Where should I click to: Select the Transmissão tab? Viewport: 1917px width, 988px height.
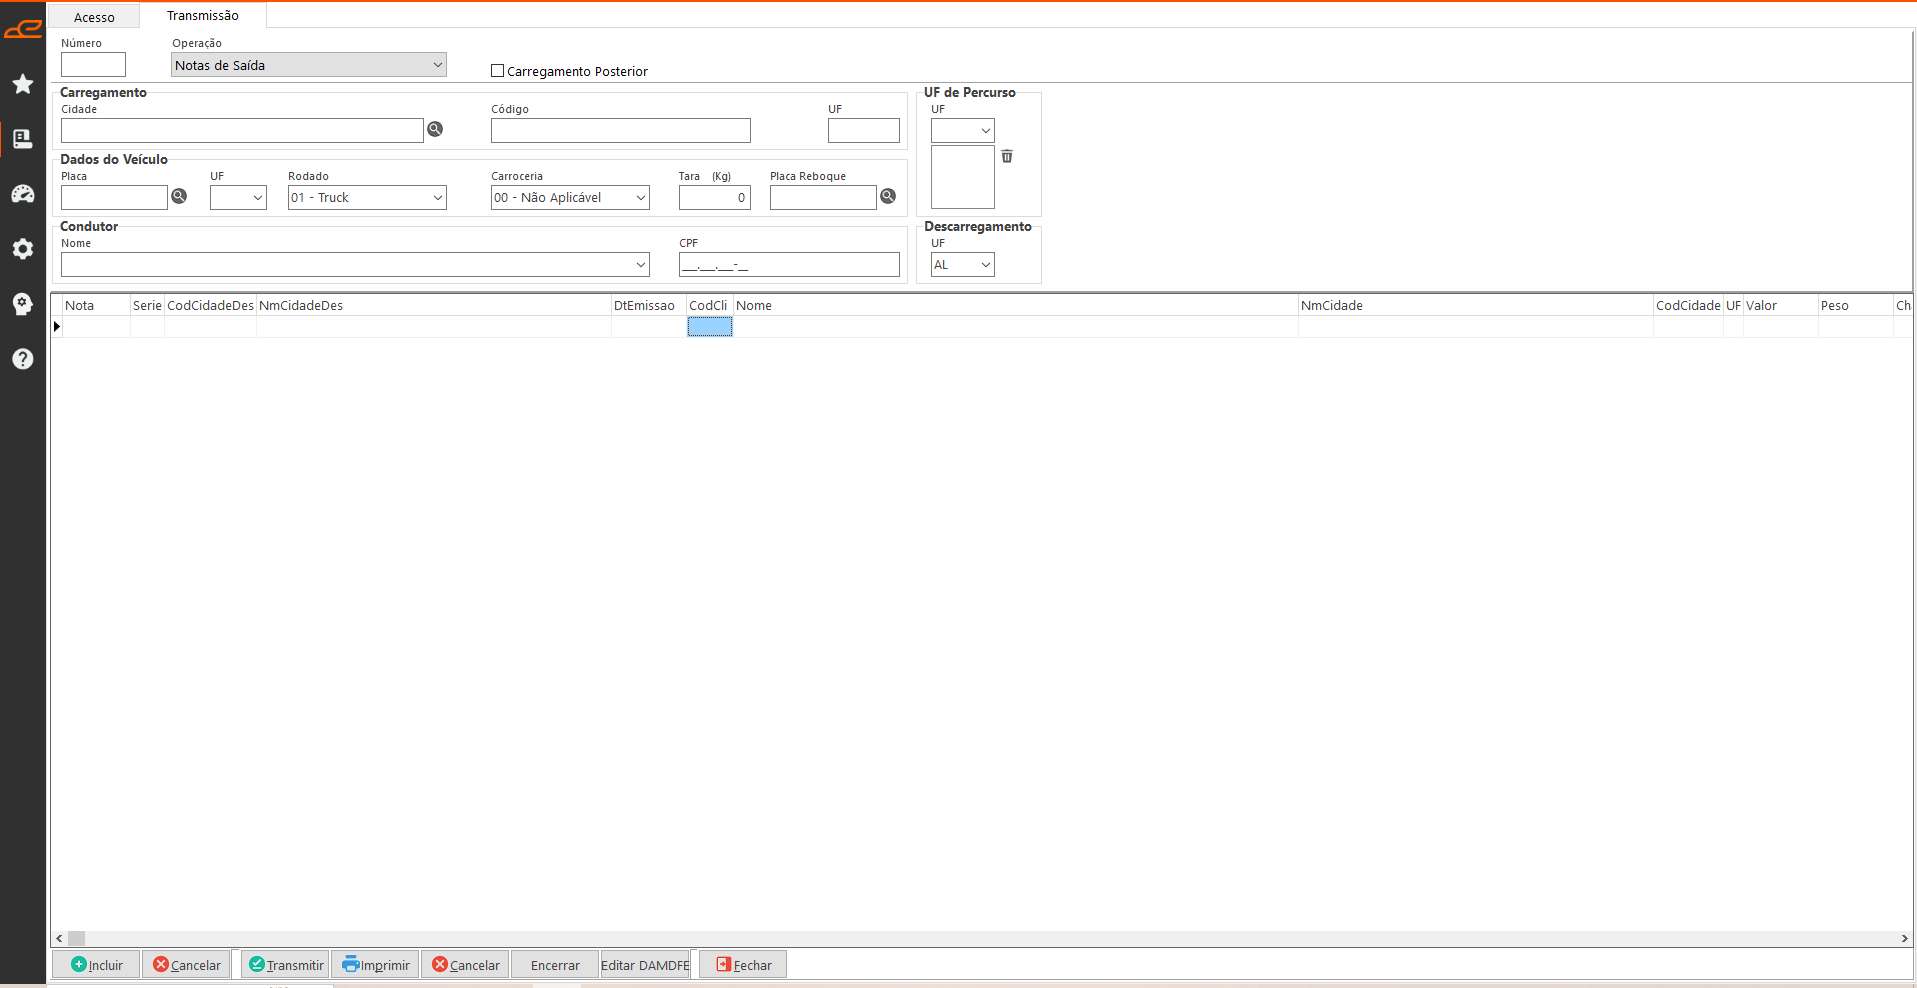tap(203, 16)
